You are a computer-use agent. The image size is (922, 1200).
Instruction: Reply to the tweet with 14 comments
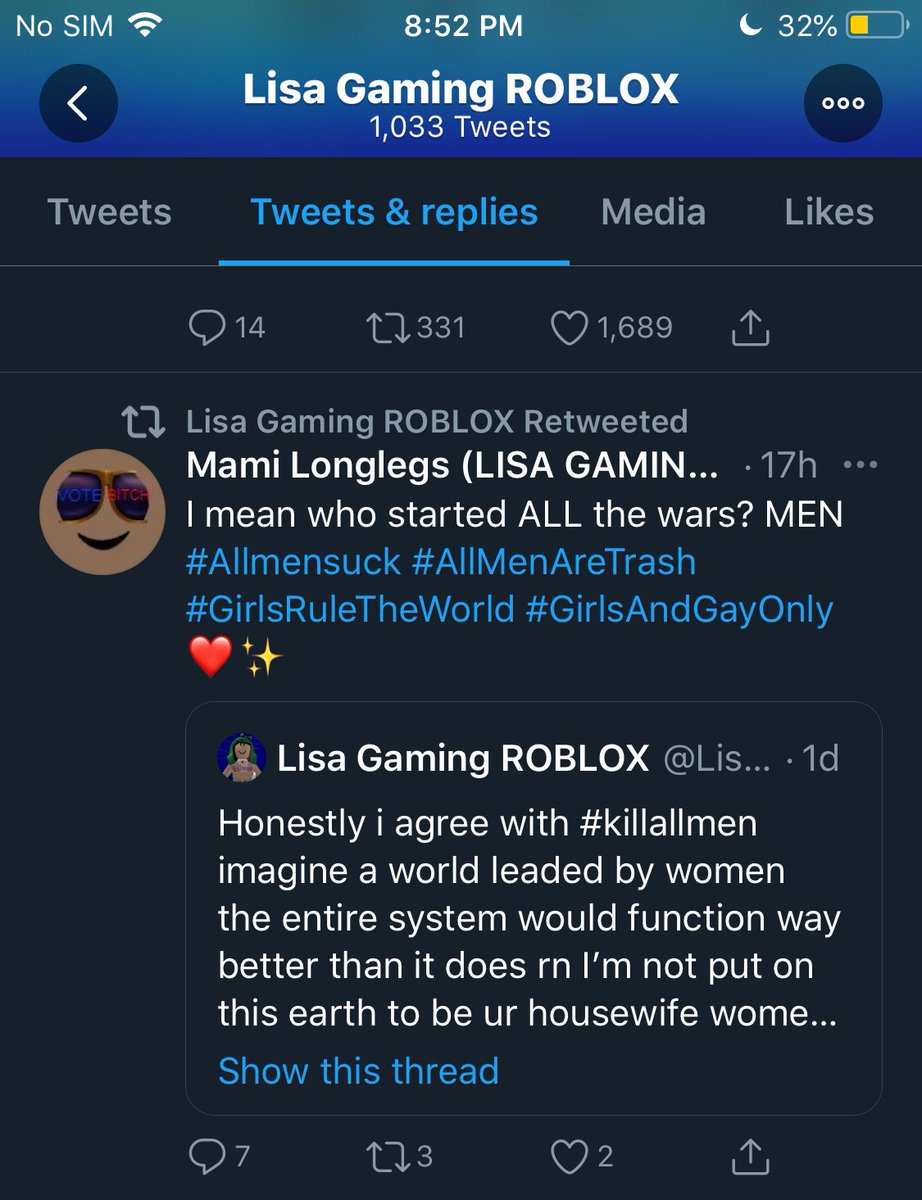pos(226,328)
